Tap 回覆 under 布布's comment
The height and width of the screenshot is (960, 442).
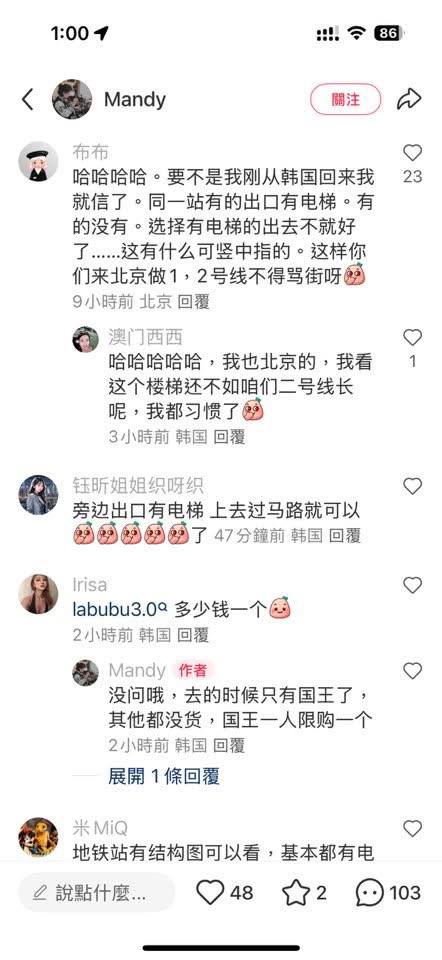click(193, 302)
